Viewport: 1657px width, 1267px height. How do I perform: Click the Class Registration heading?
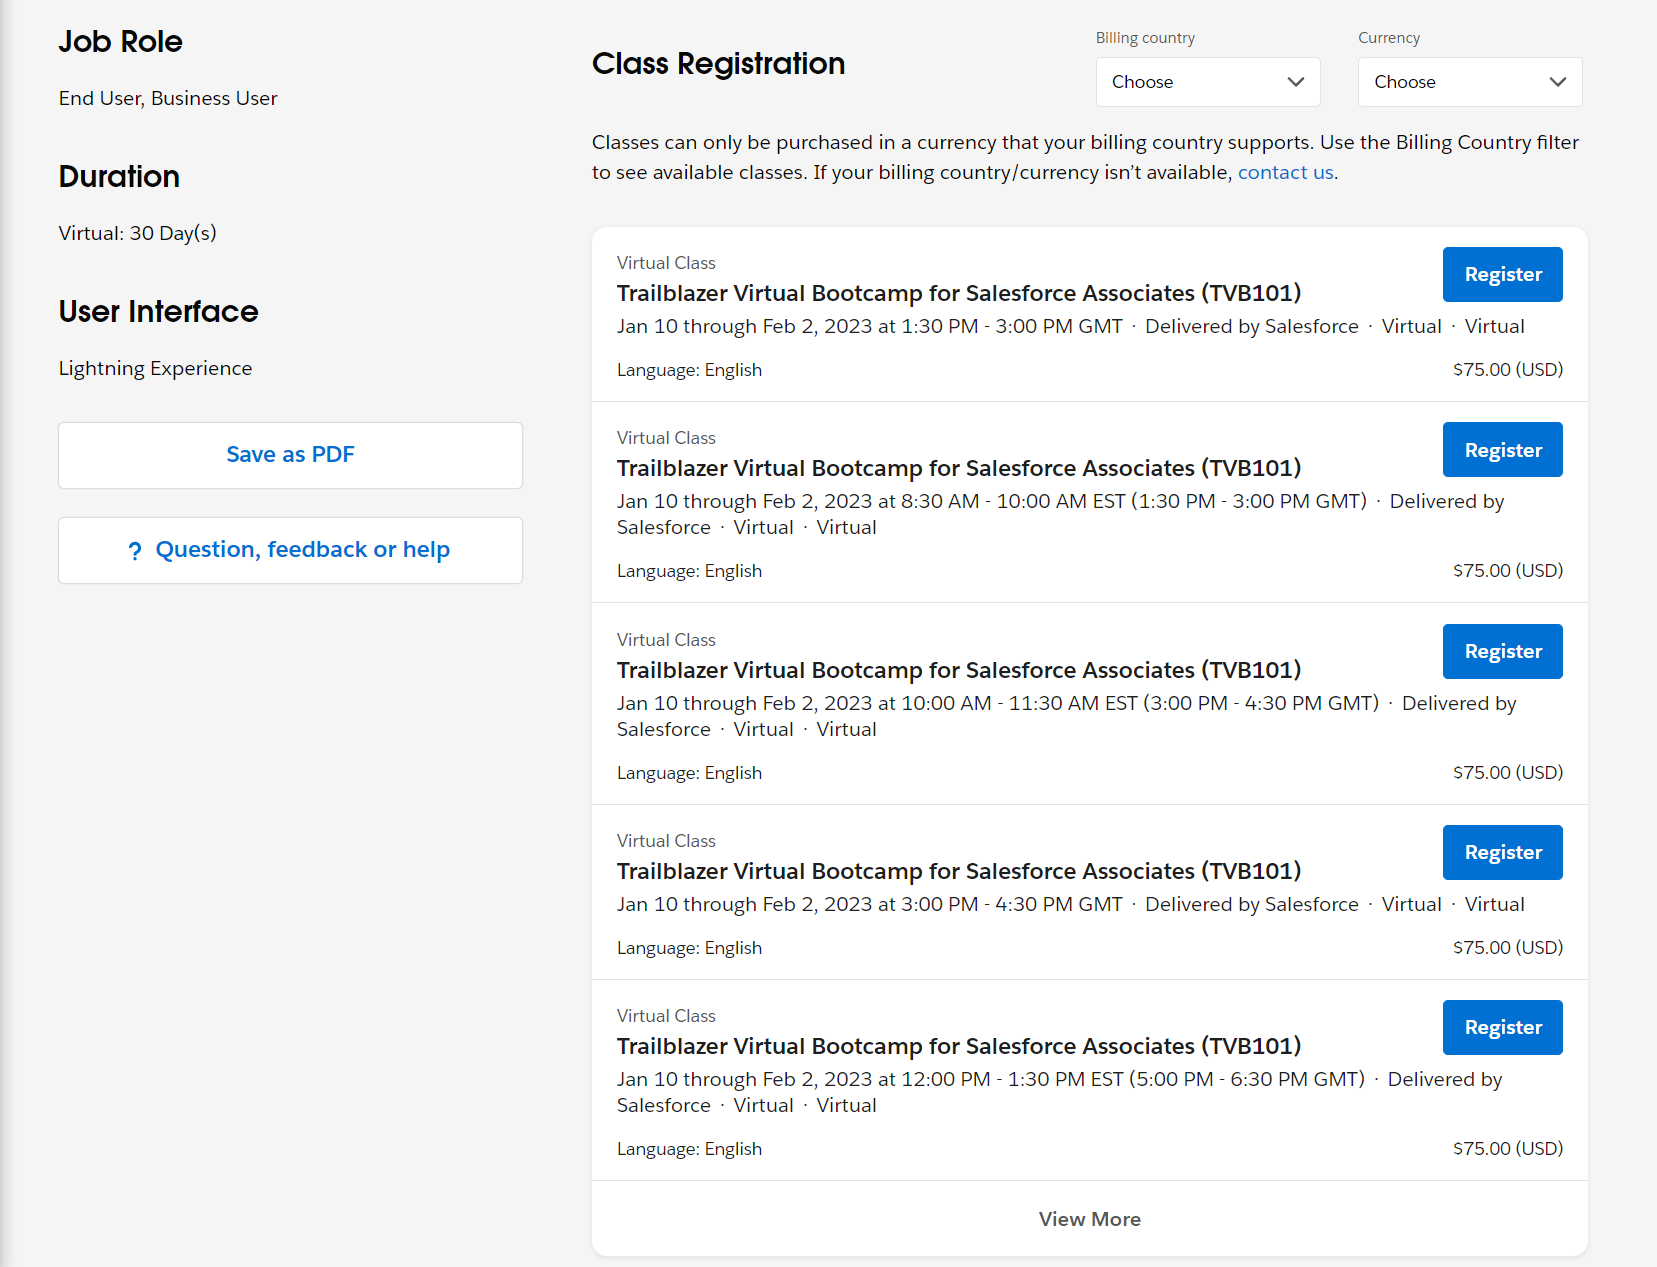point(718,64)
